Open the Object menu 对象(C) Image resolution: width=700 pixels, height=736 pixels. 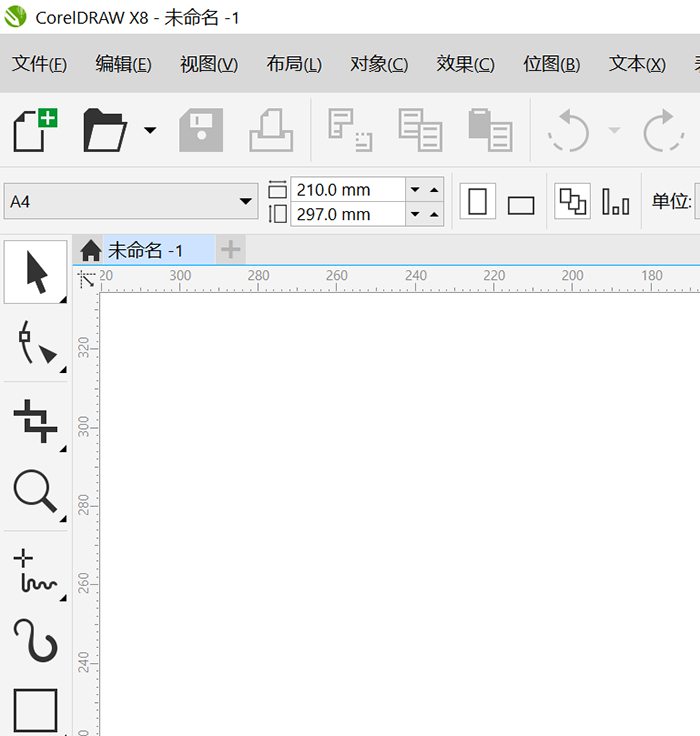[379, 64]
